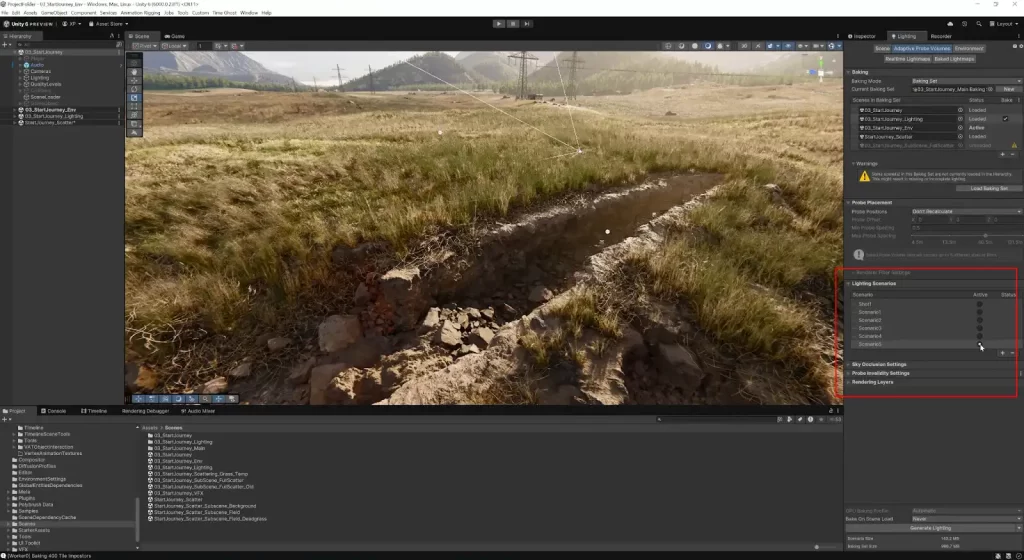Viewport: 1024px width, 560px height.
Task: Click the search icon in top-right toolbar
Action: pos(978,22)
